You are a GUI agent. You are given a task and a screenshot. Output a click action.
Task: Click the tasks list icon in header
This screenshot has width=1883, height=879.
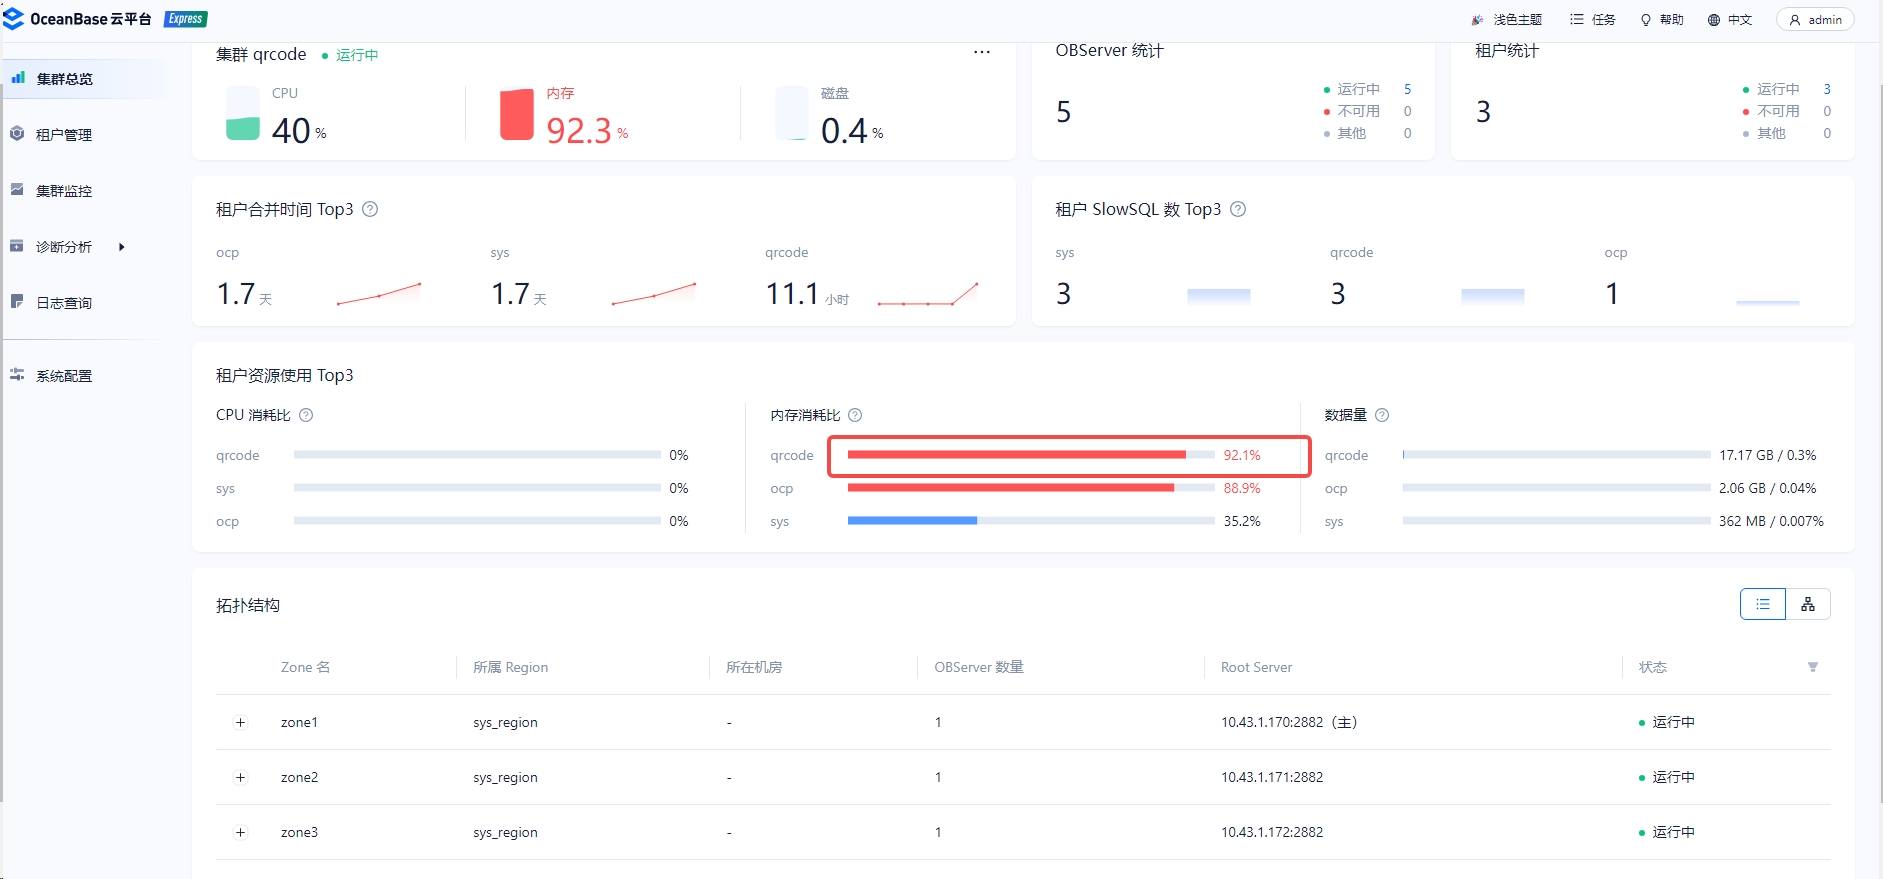(1577, 19)
